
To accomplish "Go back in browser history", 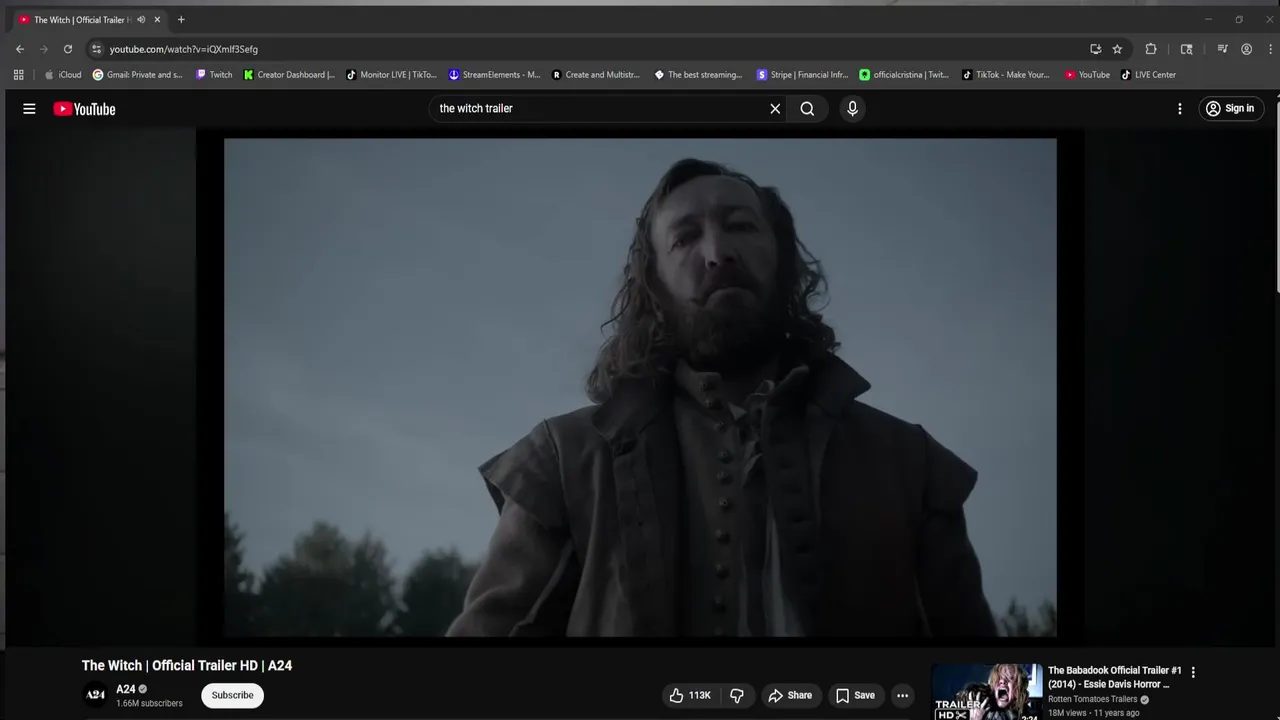I will click(20, 49).
